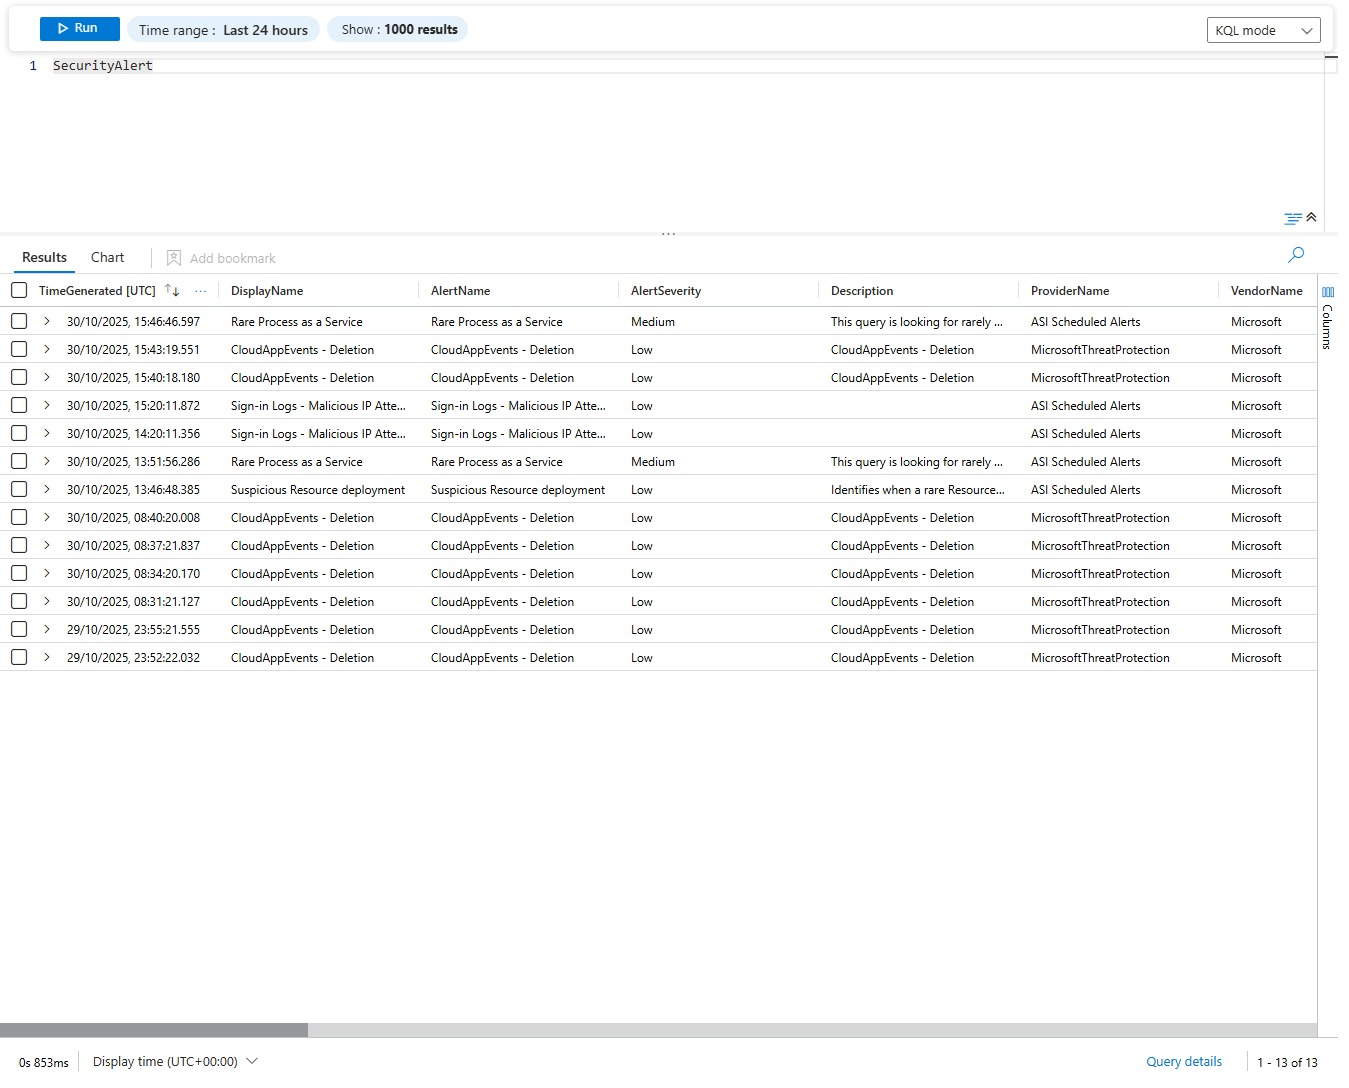
Task: Open the Columns panel on the right edge
Action: (x=1328, y=322)
